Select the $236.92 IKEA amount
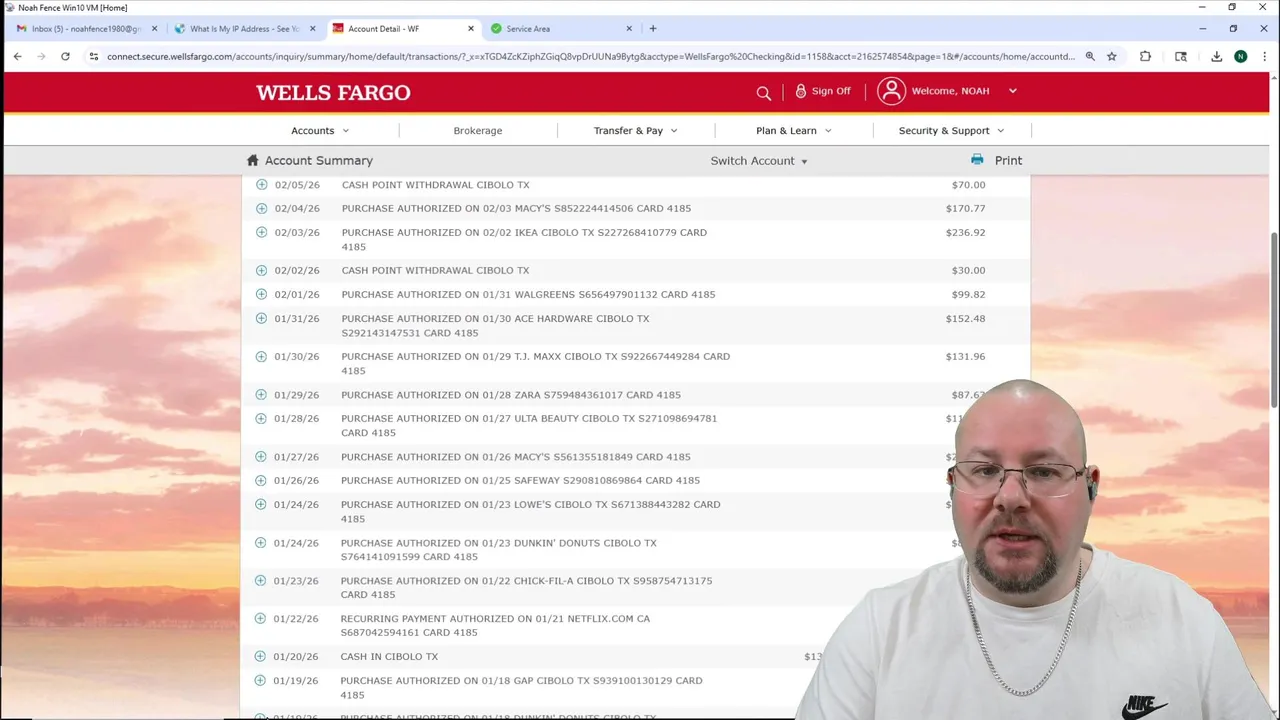The width and height of the screenshot is (1280, 720). pyautogui.click(x=966, y=233)
